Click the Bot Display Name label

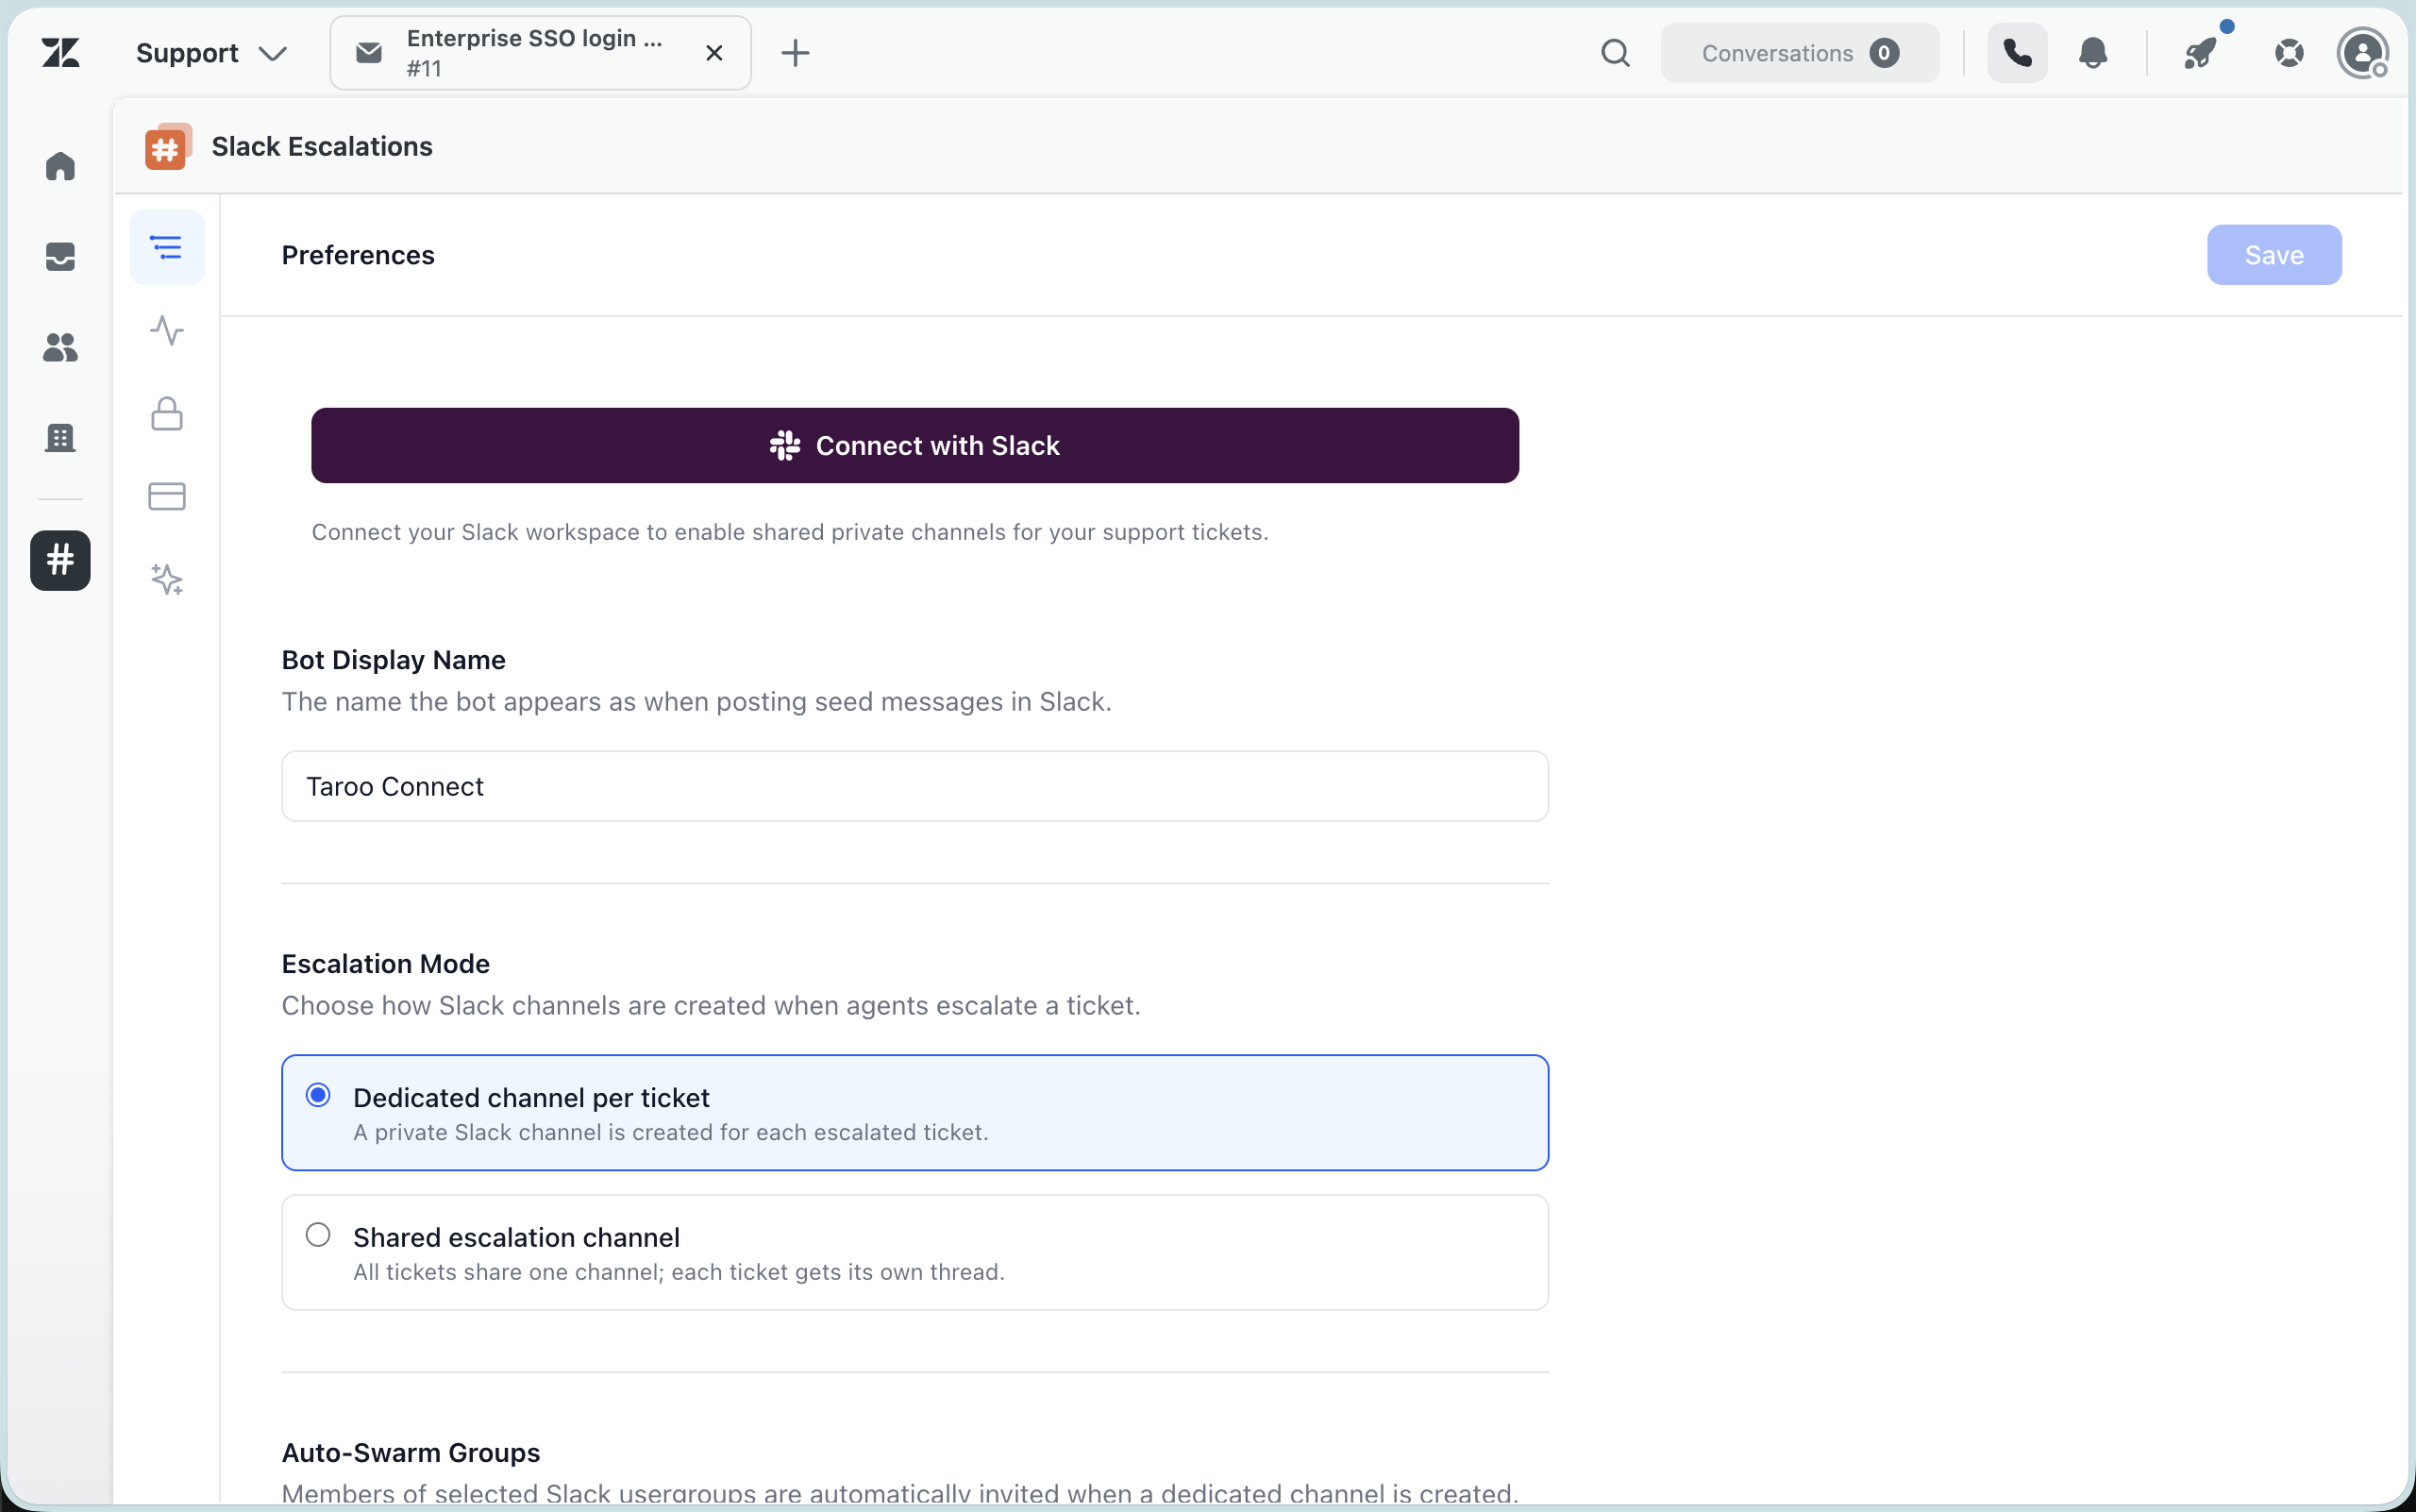[x=394, y=660]
